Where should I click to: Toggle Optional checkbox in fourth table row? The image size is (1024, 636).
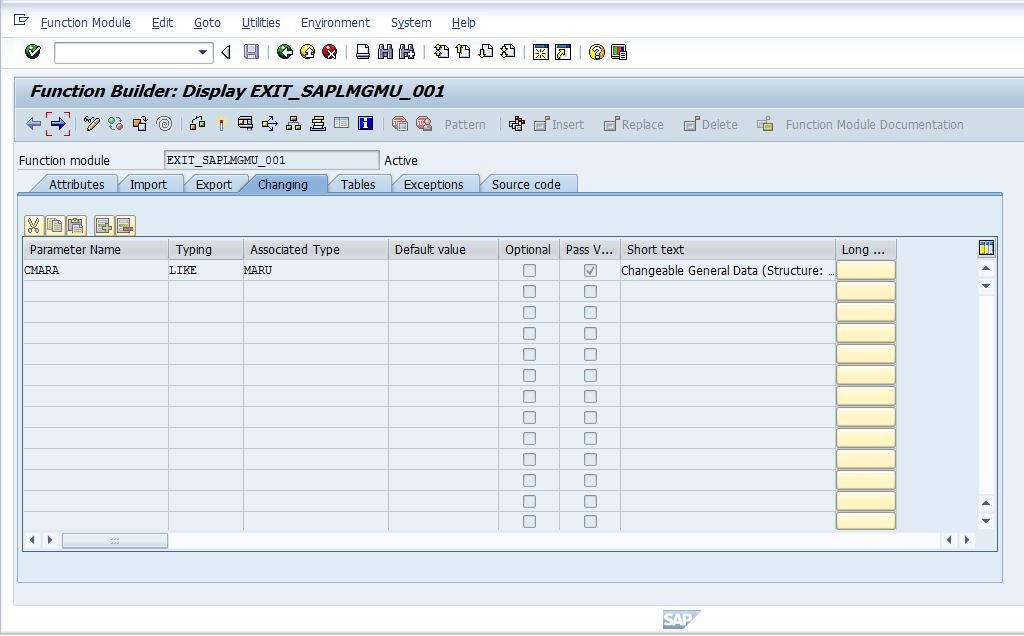coord(529,333)
